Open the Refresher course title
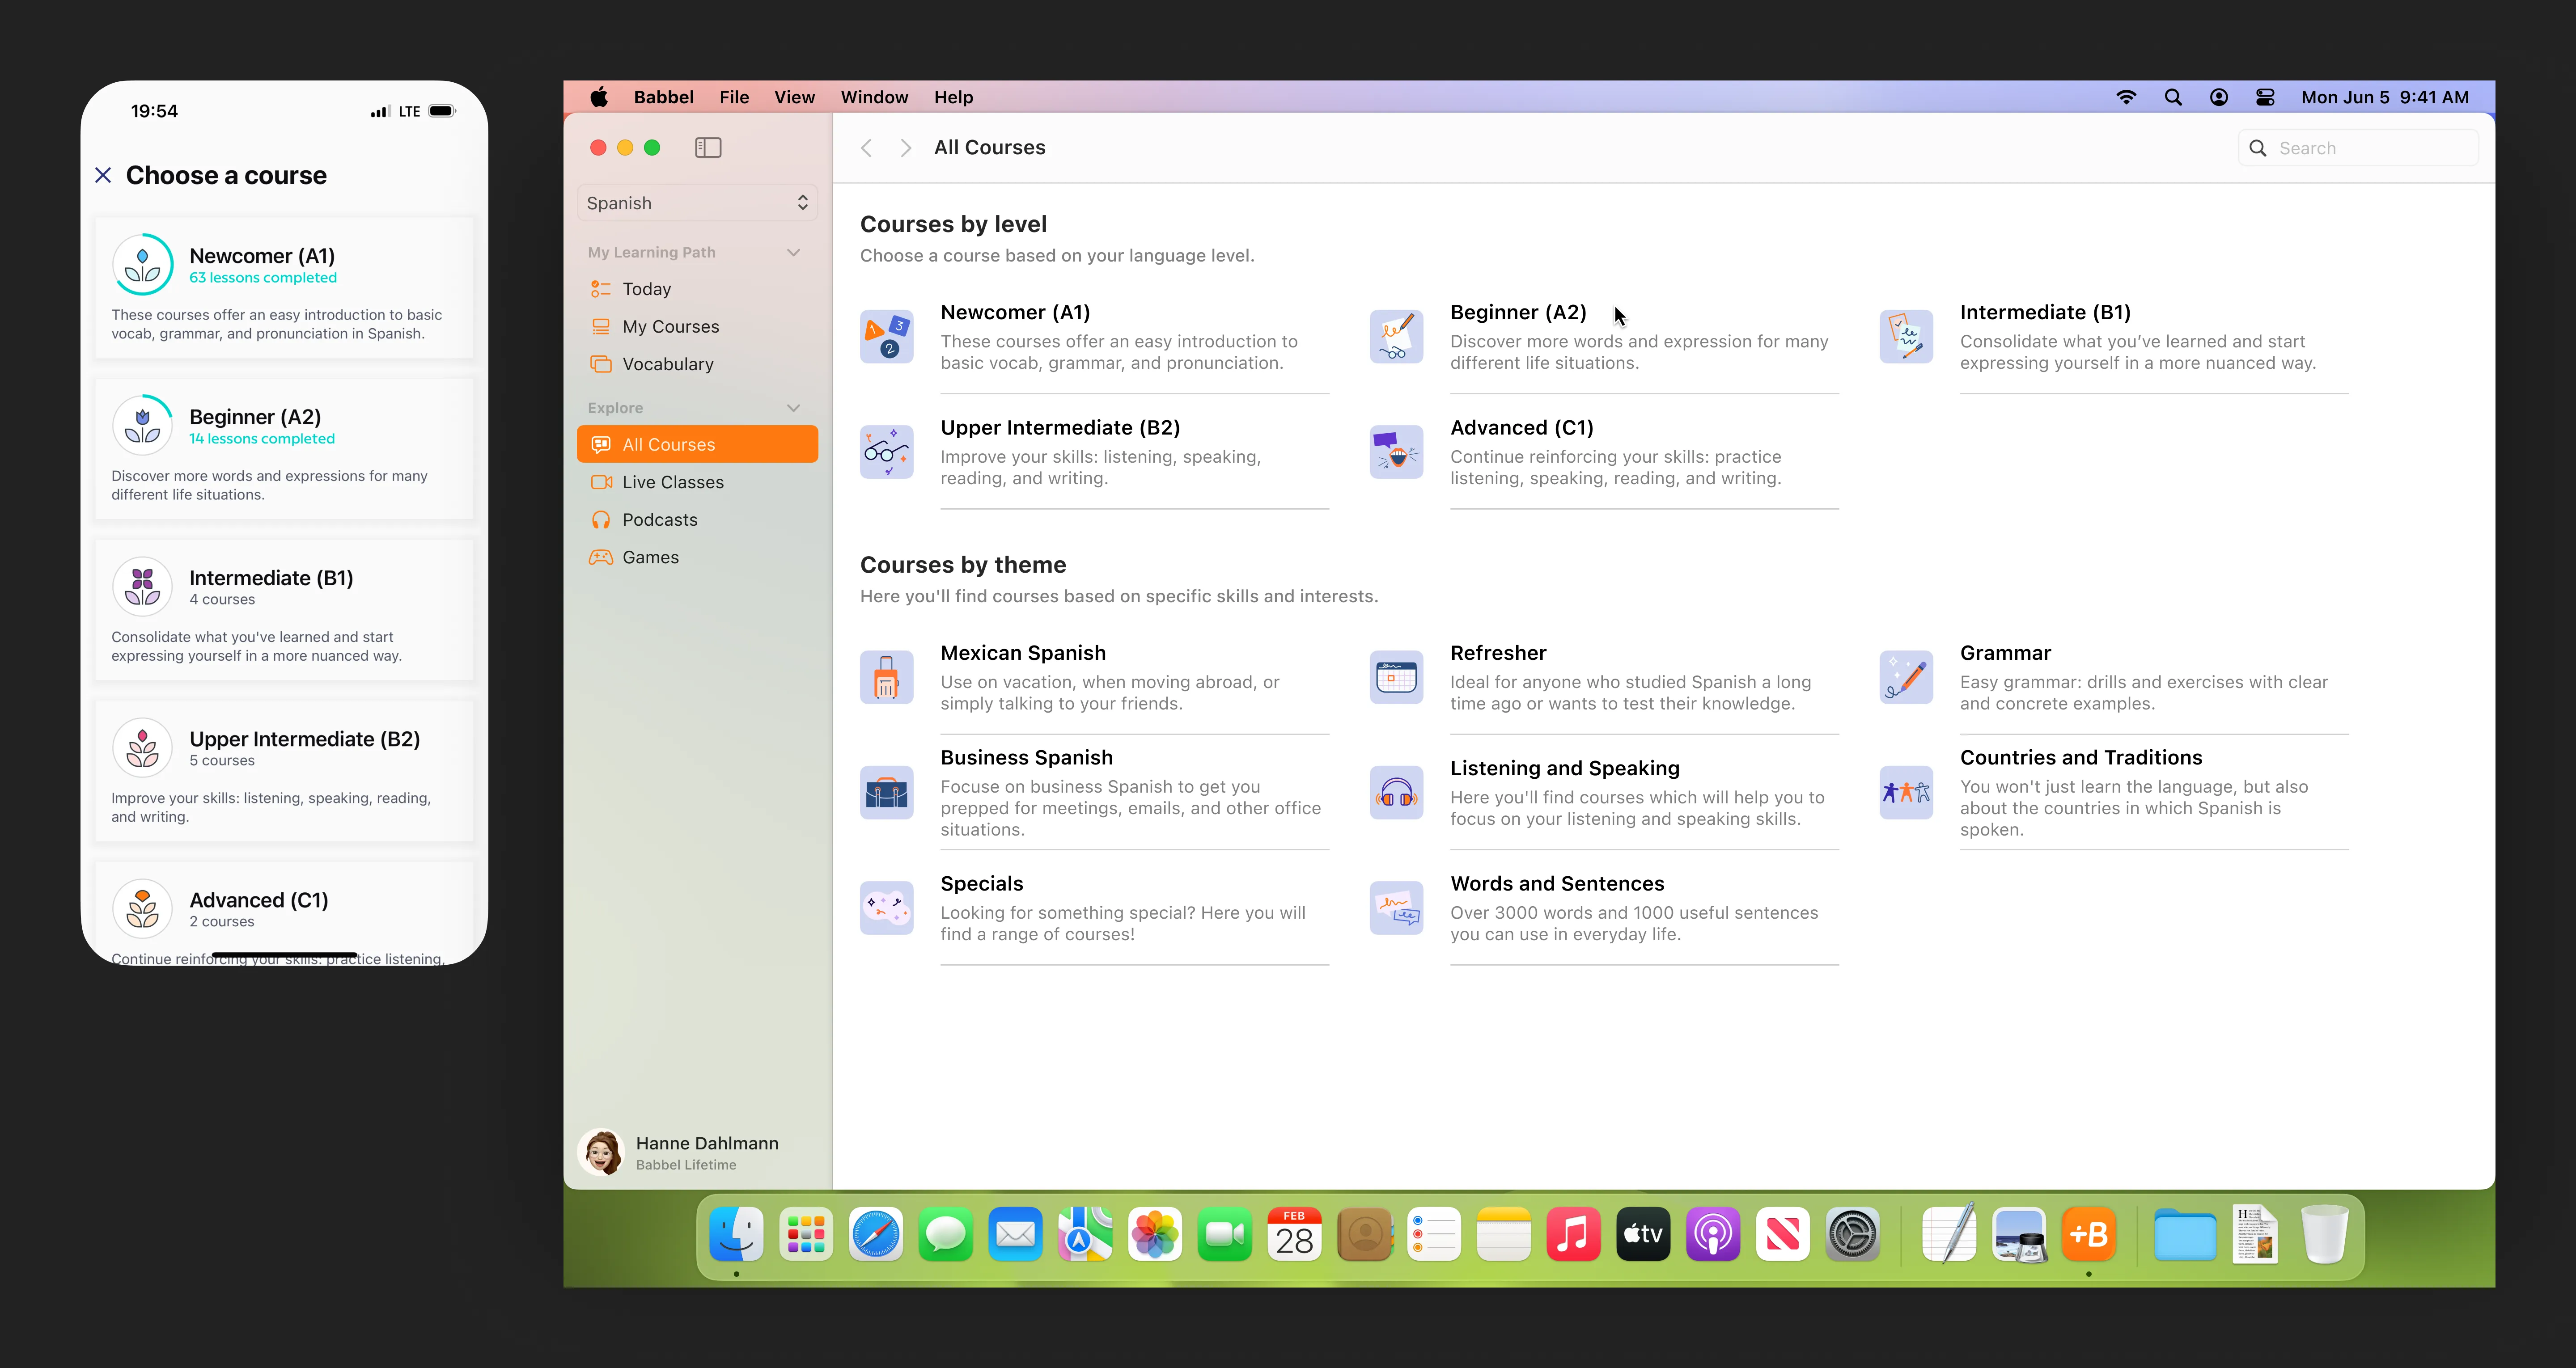Viewport: 2576px width, 1368px height. [x=1498, y=653]
